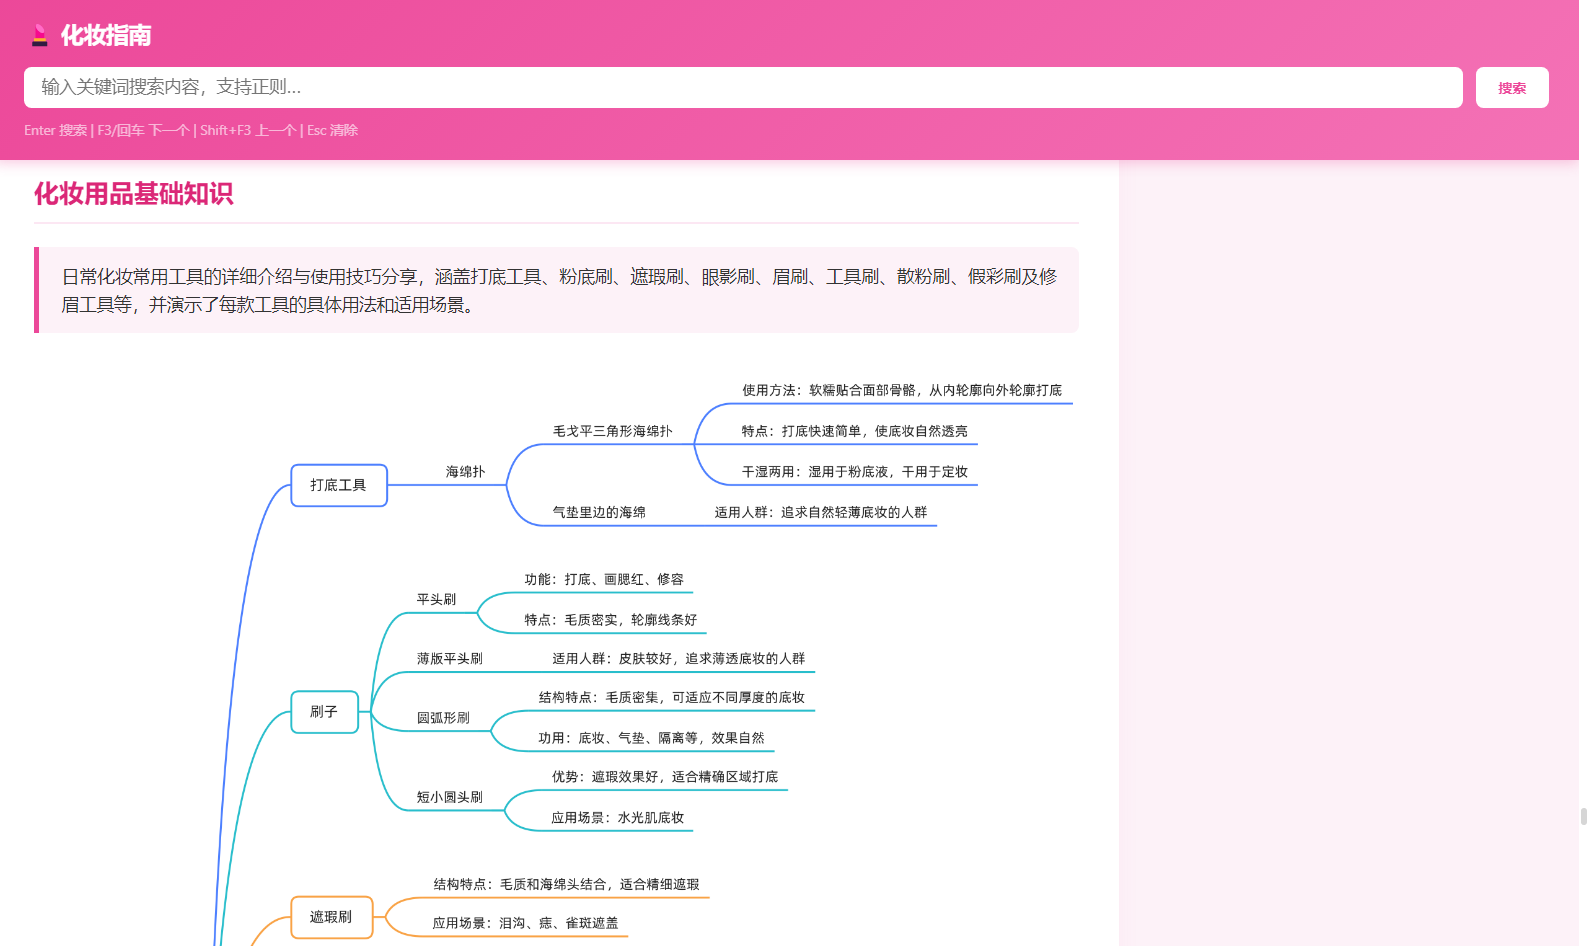
Task: Click the 化妆指南 site title
Action: coord(106,36)
